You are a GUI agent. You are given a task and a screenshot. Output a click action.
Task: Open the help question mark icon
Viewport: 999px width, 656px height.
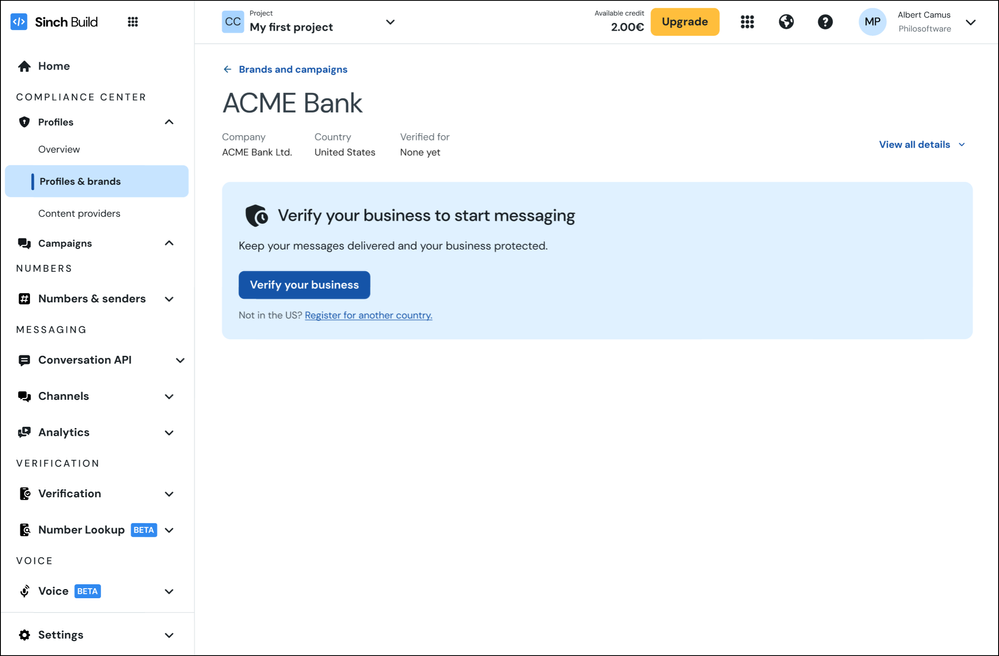pyautogui.click(x=825, y=22)
